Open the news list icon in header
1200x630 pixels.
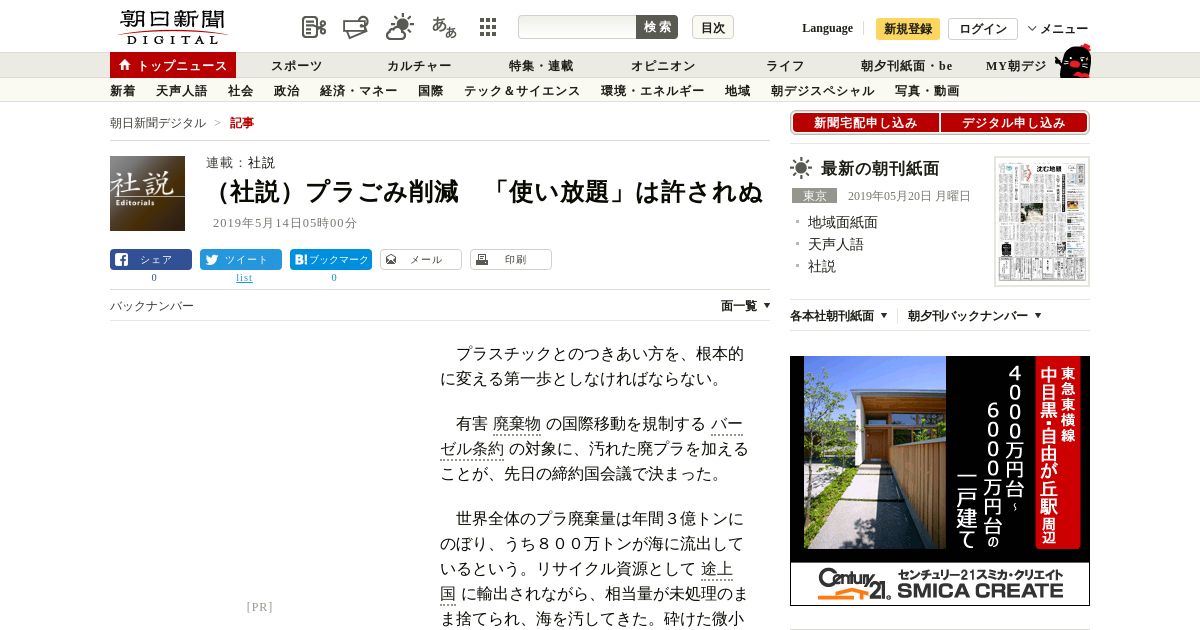tap(314, 27)
